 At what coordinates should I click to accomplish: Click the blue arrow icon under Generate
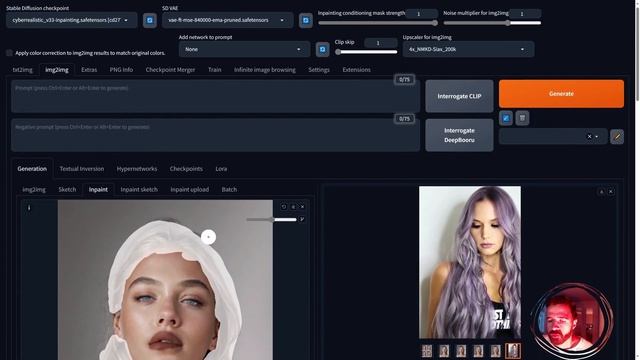(x=506, y=118)
